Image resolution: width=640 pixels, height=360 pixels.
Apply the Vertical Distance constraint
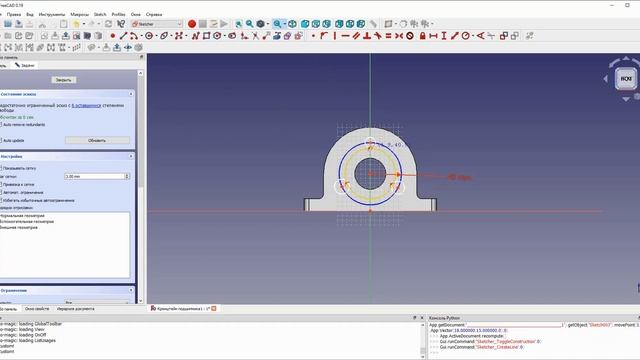tap(444, 36)
